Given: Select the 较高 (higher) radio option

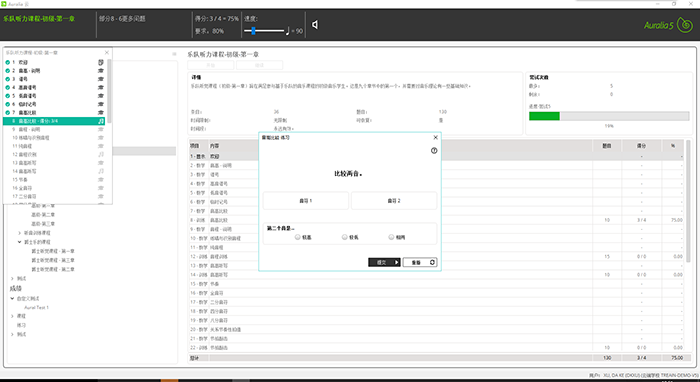Looking at the screenshot, I should pyautogui.click(x=298, y=237).
